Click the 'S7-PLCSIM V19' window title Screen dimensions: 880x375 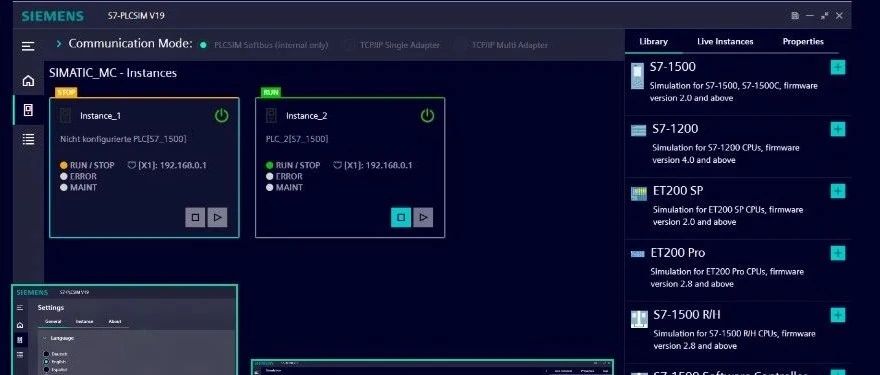tap(136, 16)
